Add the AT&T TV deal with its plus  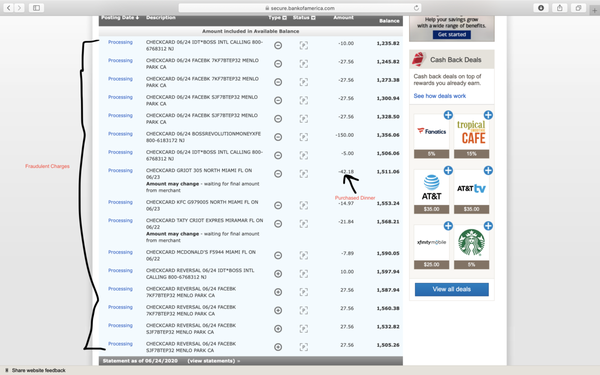pos(488,170)
